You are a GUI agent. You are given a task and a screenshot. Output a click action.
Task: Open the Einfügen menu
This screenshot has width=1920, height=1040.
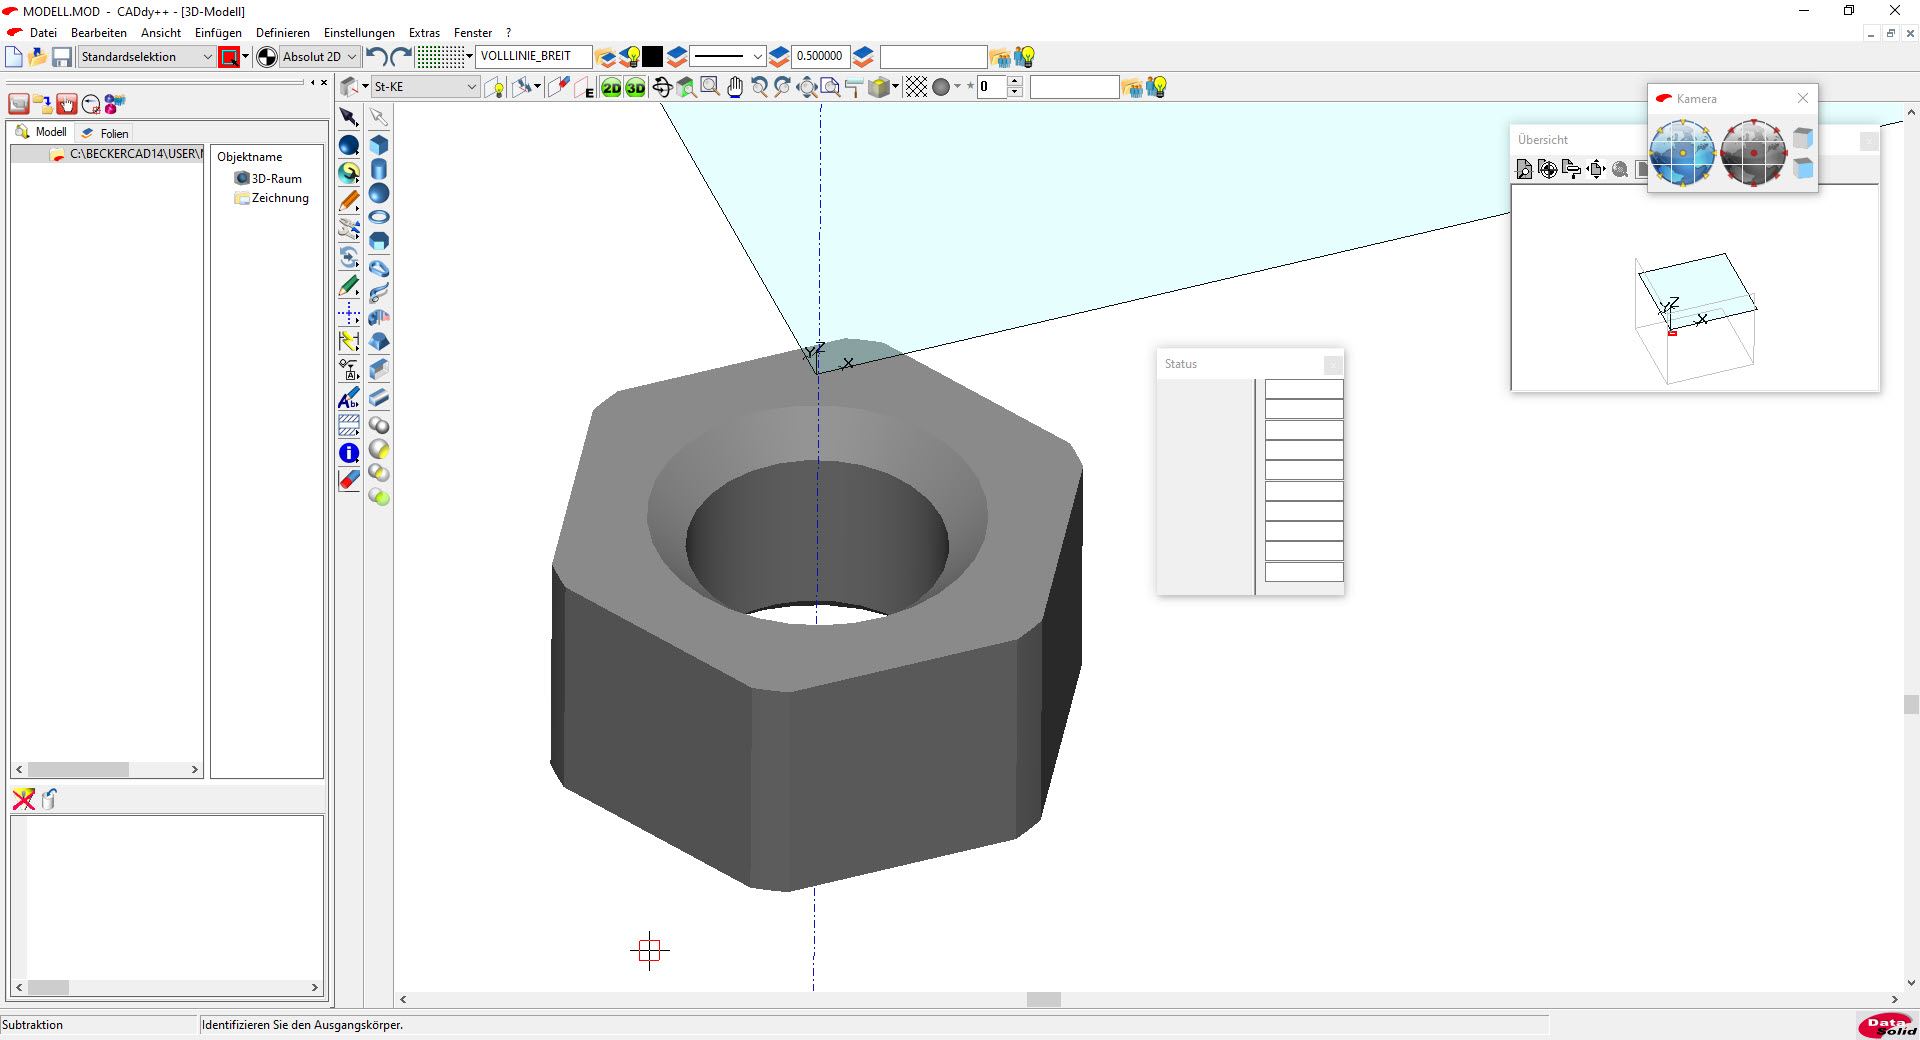(218, 33)
